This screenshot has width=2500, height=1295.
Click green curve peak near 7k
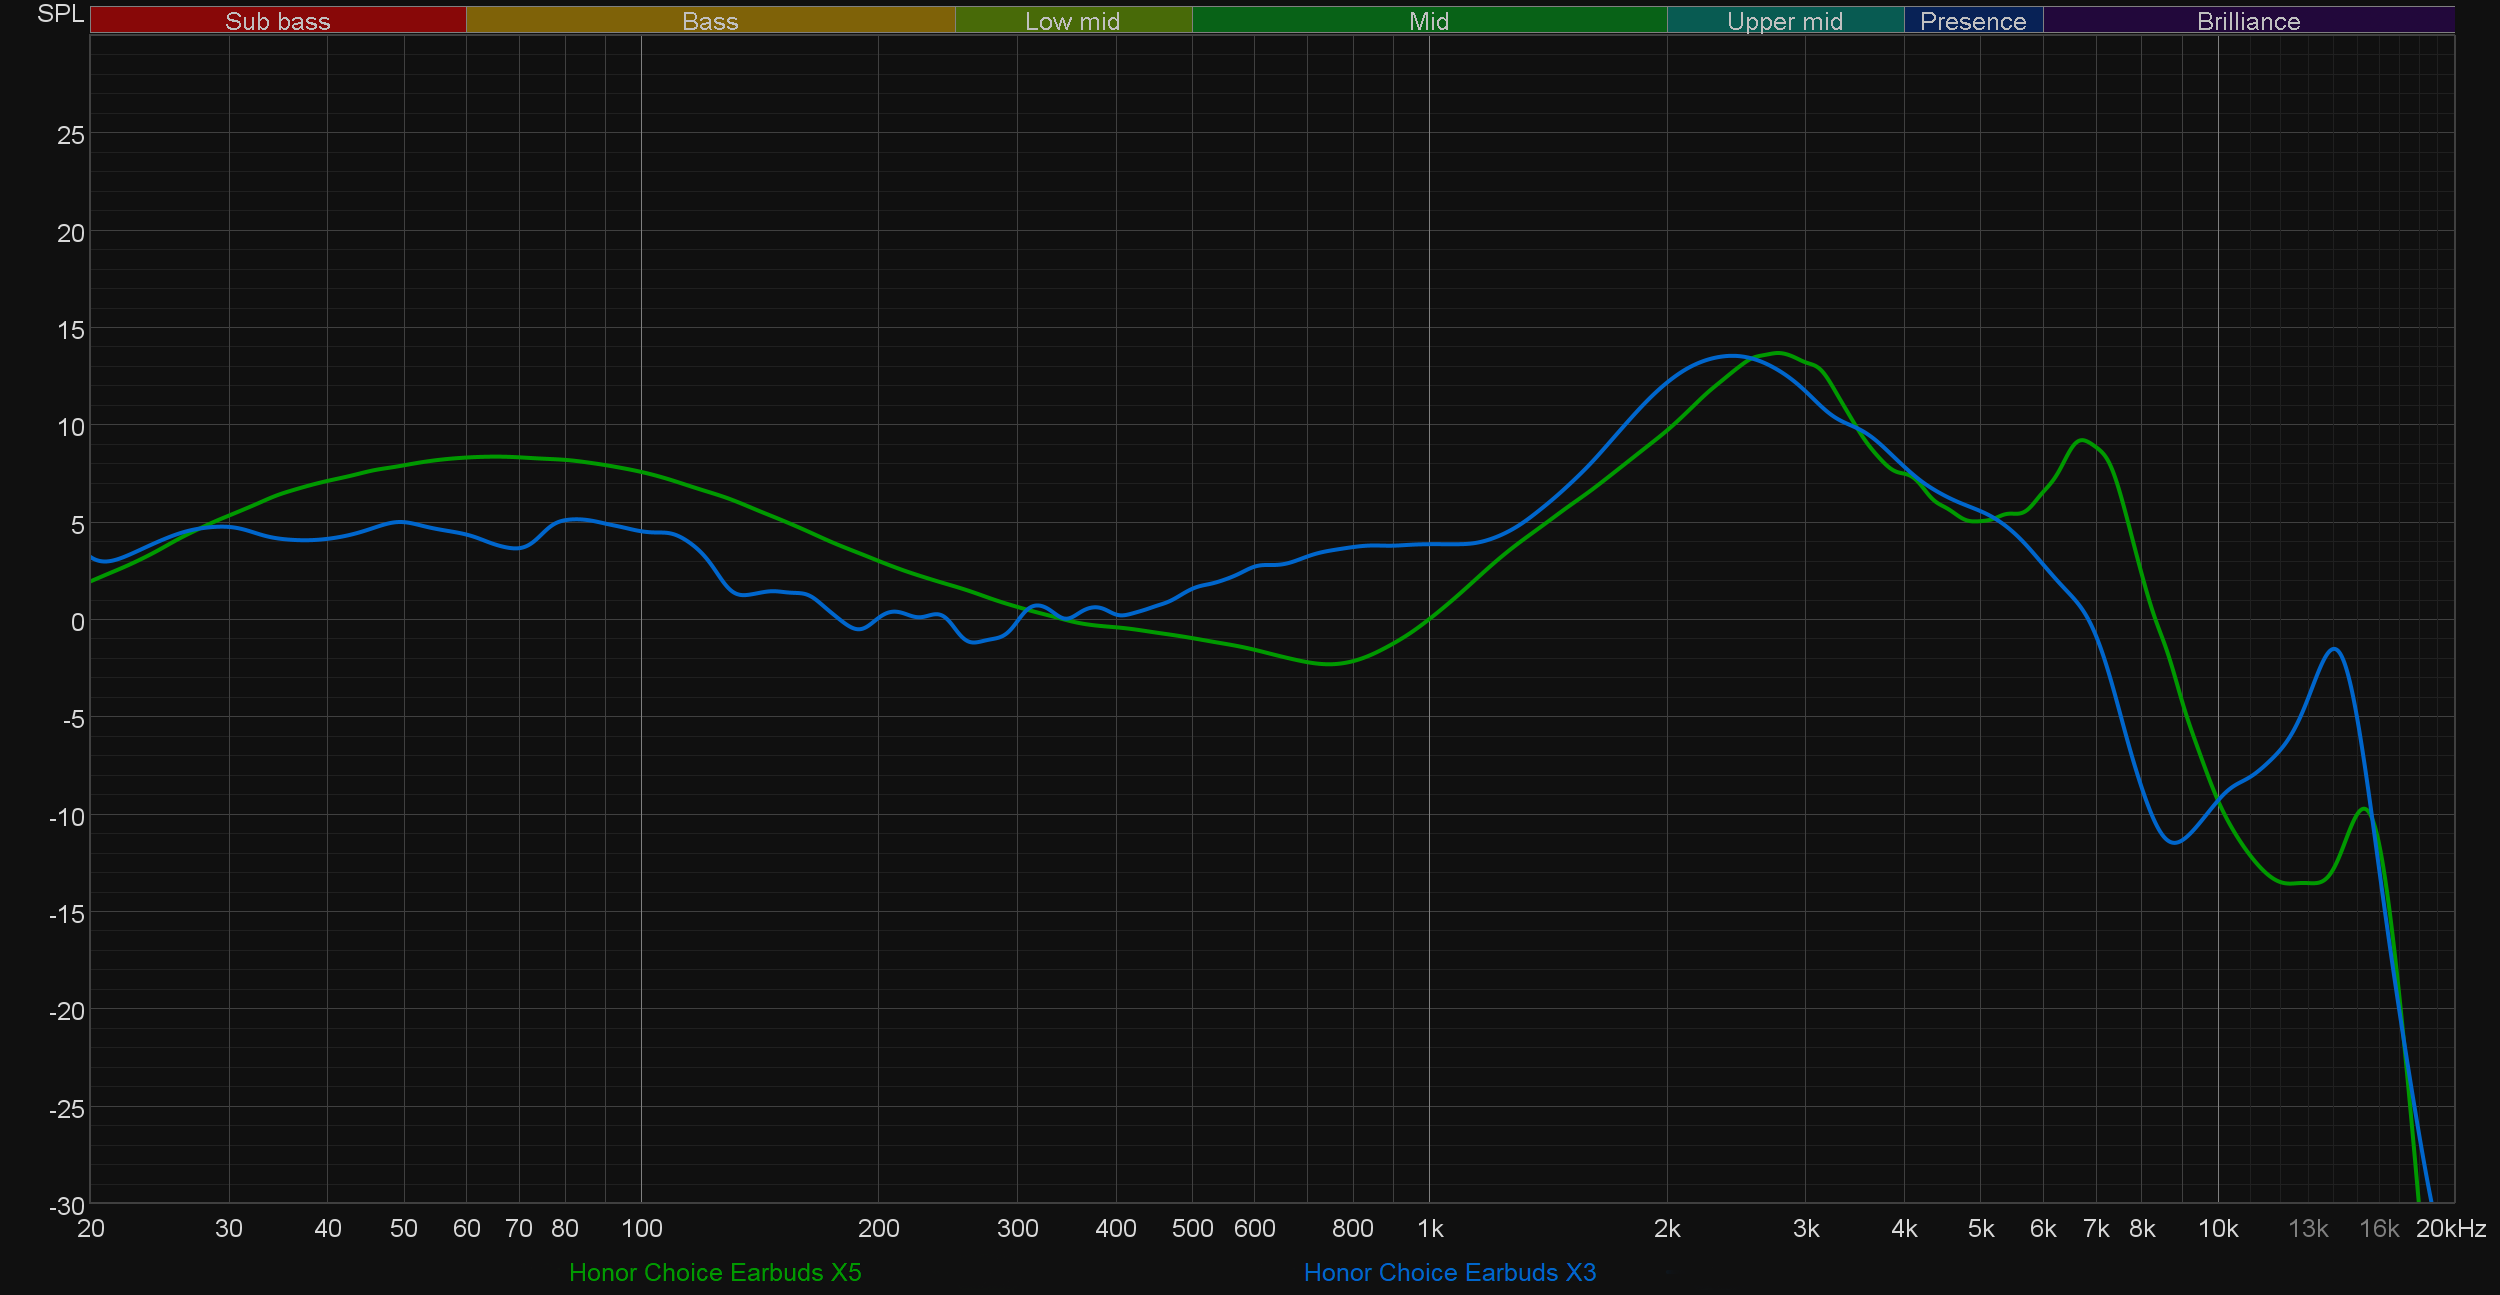click(x=2081, y=440)
